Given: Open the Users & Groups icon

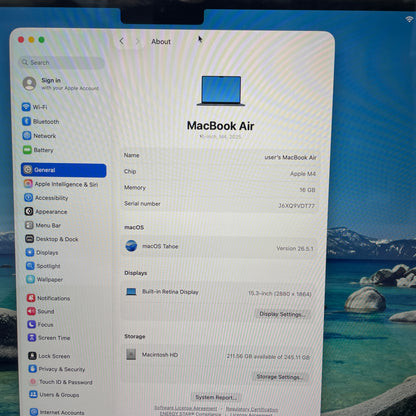Looking at the screenshot, I should [x=33, y=395].
